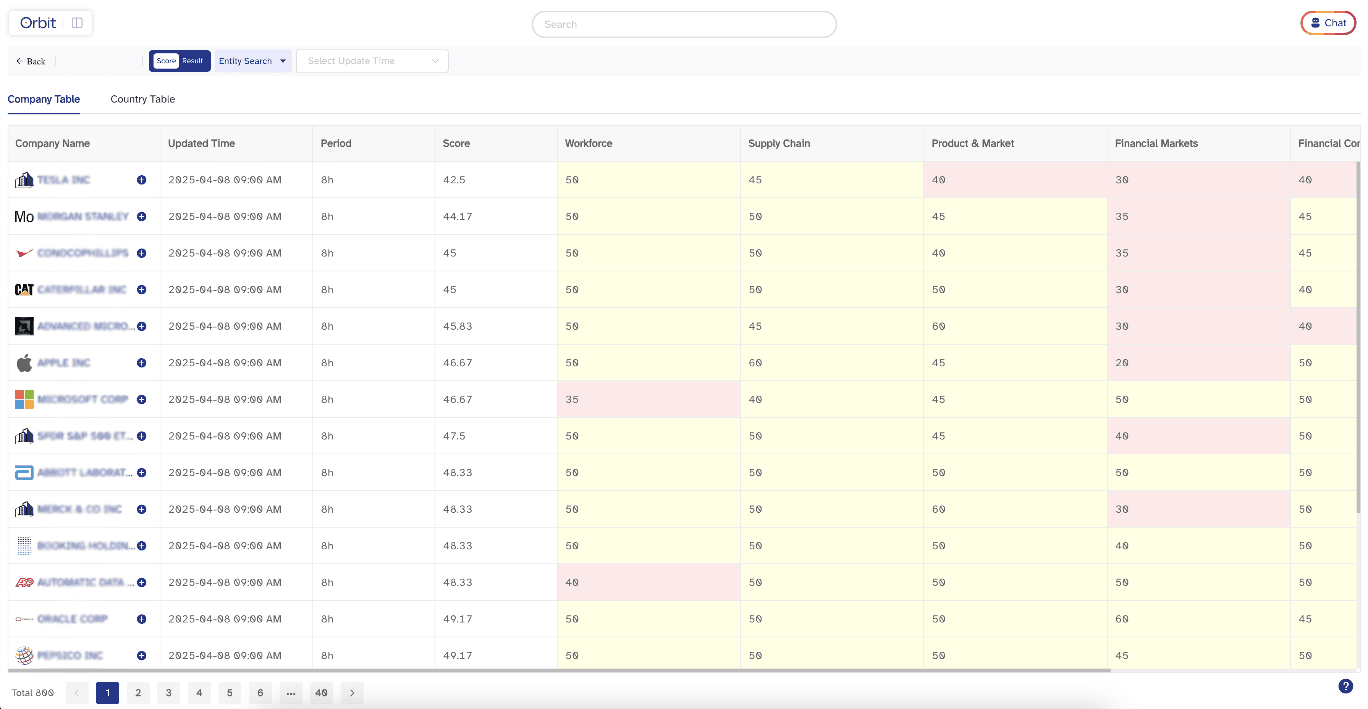Viewport: 1368px width, 709px height.
Task: Click the plus icon in Tesla Inc row
Action: tap(142, 180)
